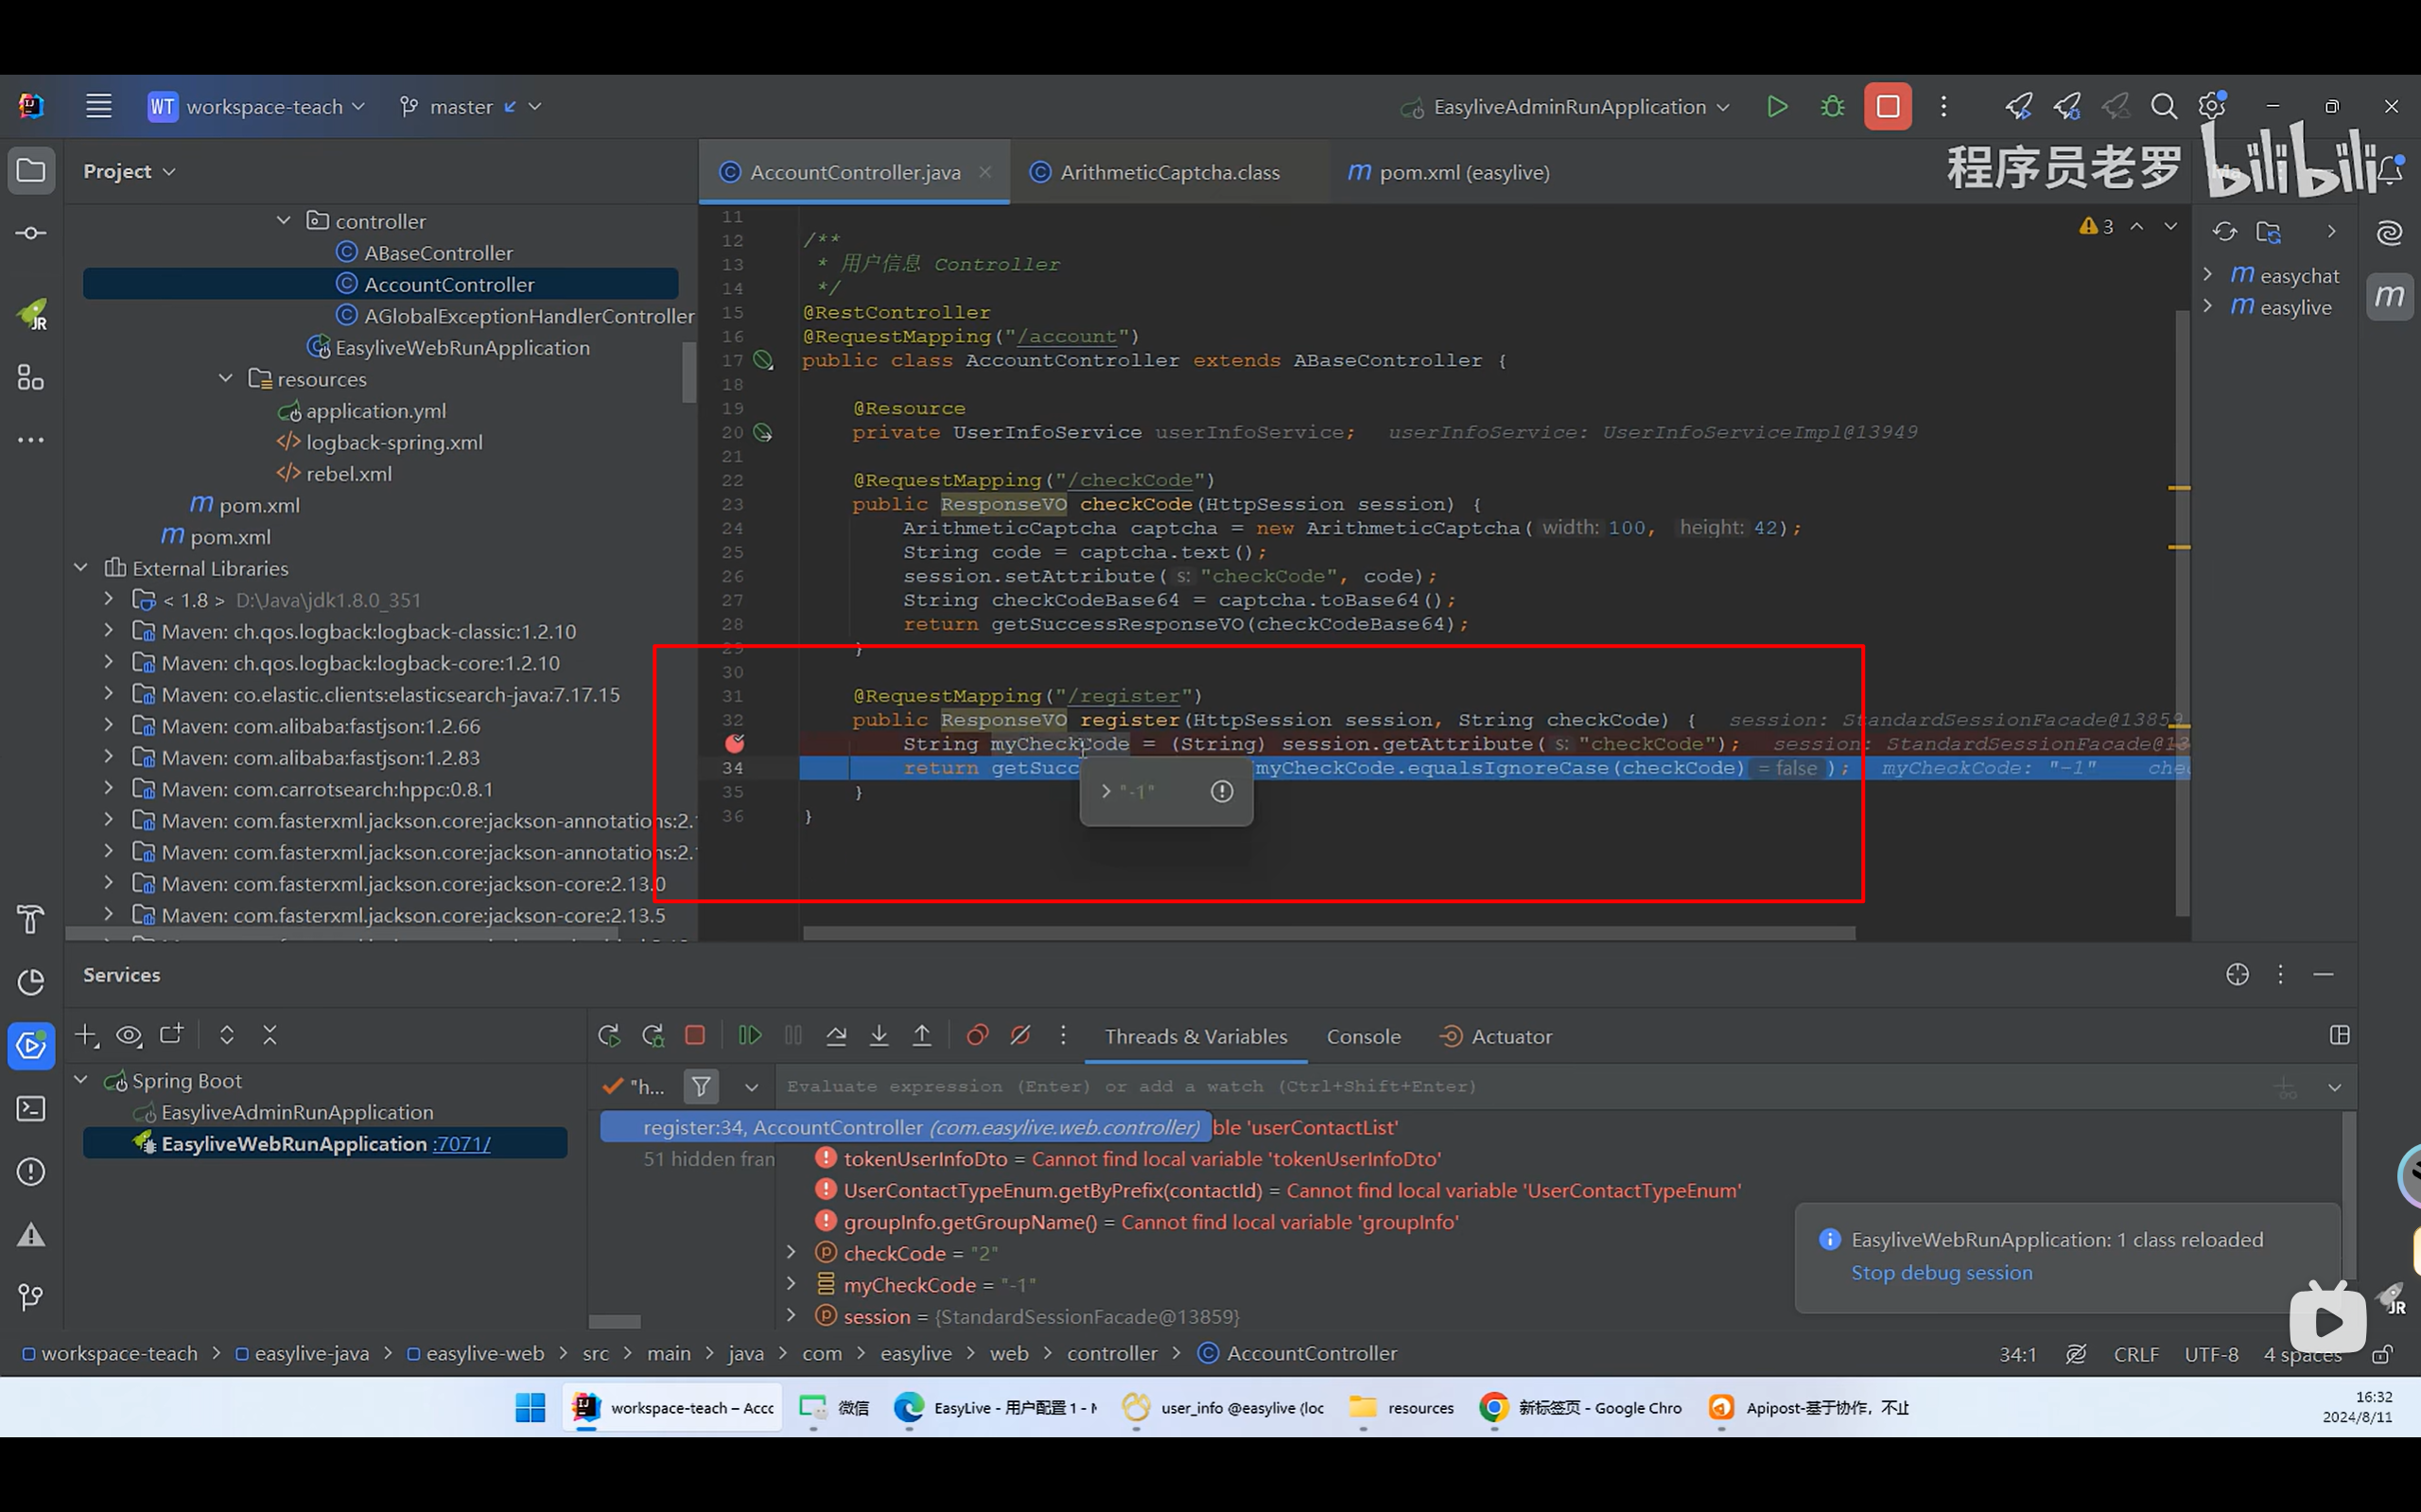Click the Debug bug icon in top toolbar
The height and width of the screenshot is (1512, 2421).
click(x=1832, y=106)
